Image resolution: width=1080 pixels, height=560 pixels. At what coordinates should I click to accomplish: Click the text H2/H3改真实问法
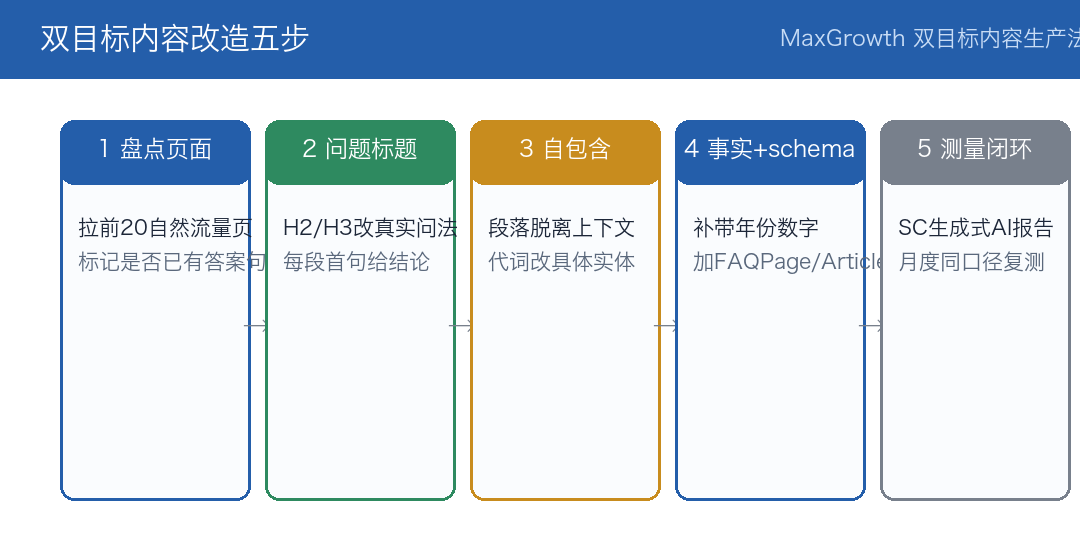point(370,228)
